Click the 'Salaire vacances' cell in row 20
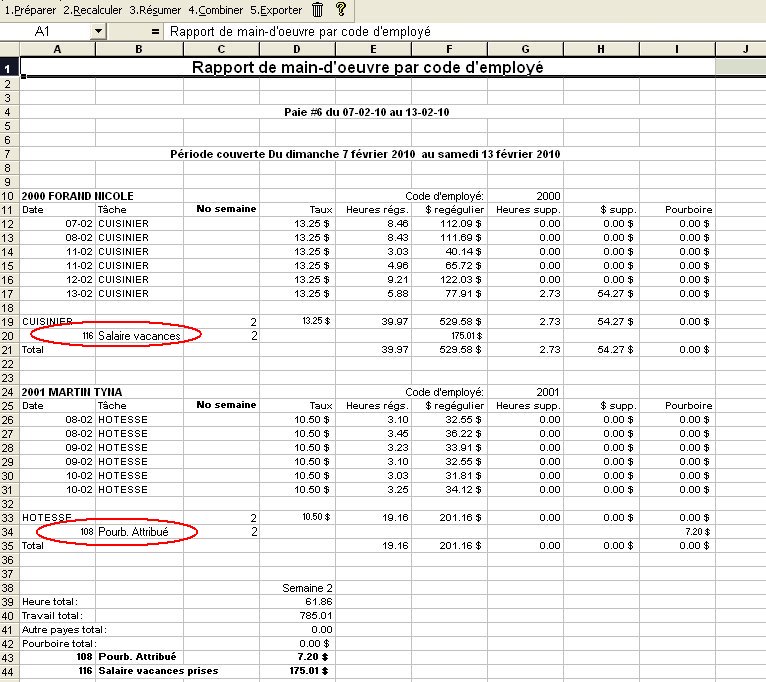The width and height of the screenshot is (766, 682). pyautogui.click(x=139, y=336)
